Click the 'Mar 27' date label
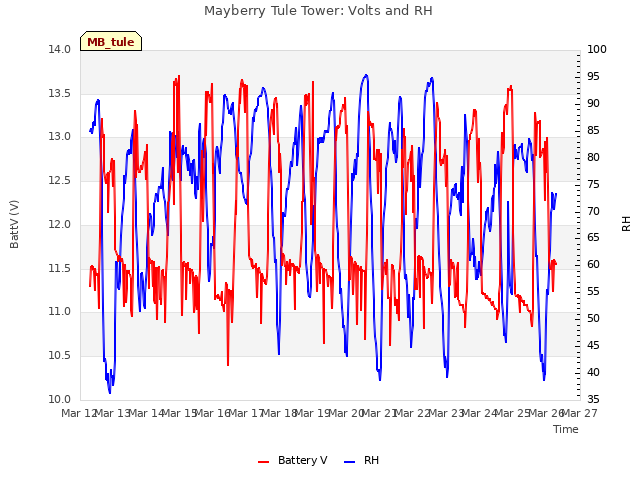 [580, 413]
